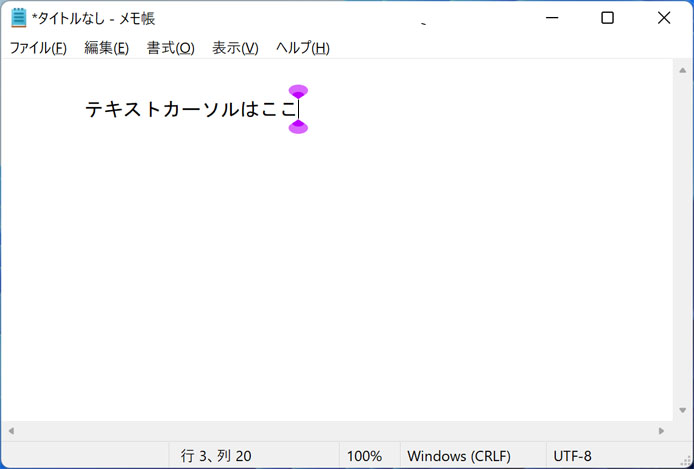The height and width of the screenshot is (469, 694).
Task: Click the vertical scrollbar up arrow
Action: tap(682, 70)
